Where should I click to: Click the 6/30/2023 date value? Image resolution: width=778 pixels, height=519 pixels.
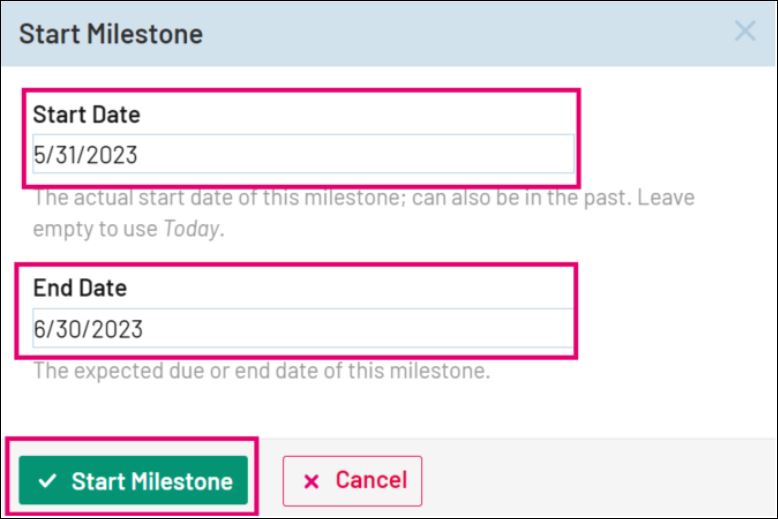88,328
